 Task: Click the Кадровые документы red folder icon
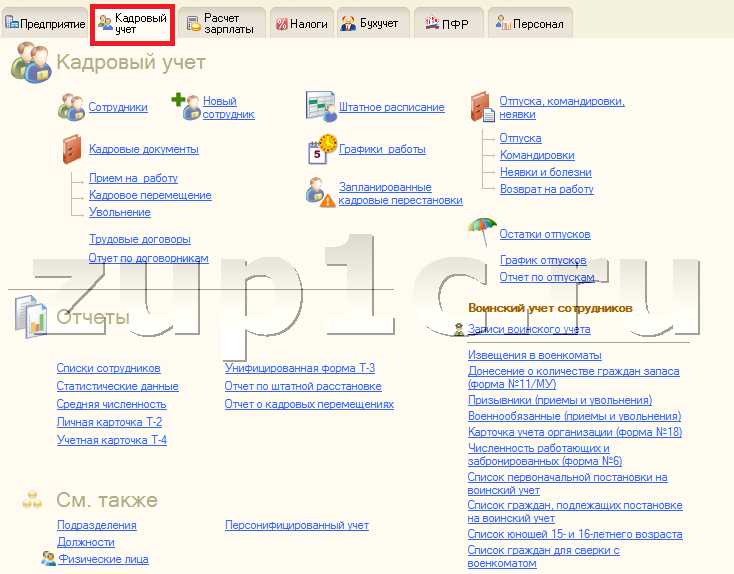72,149
